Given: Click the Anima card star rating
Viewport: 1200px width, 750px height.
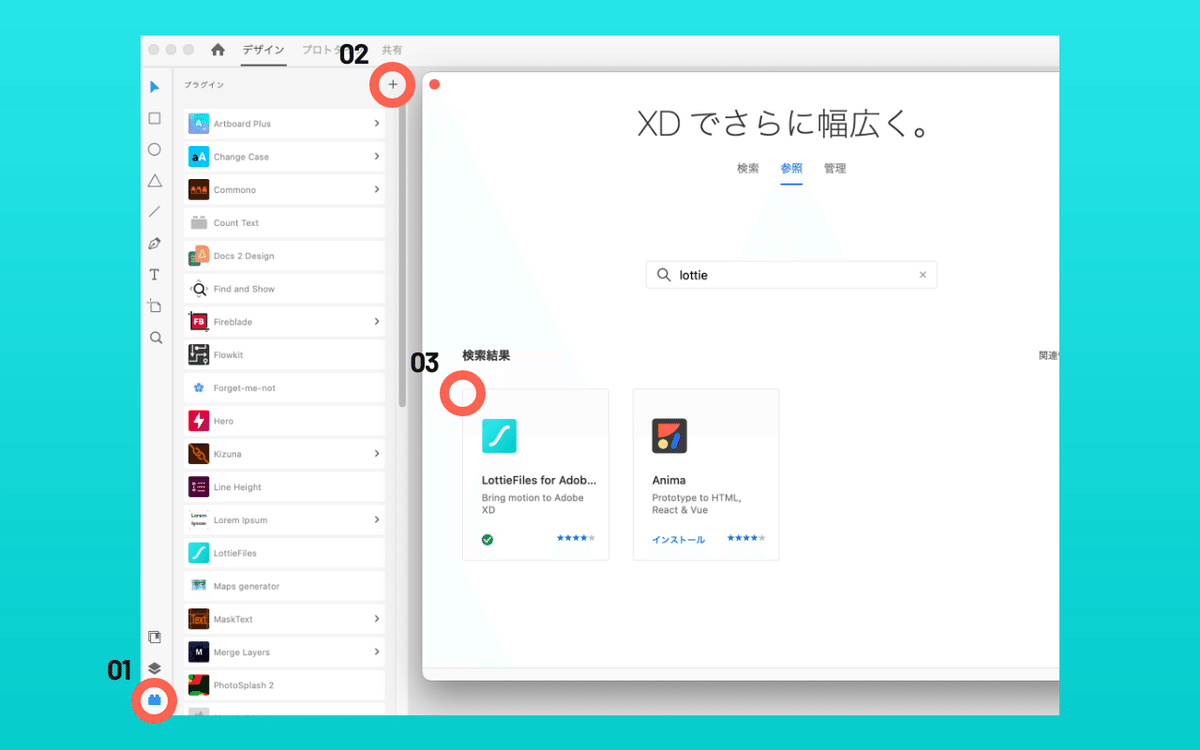Looking at the screenshot, I should [746, 539].
